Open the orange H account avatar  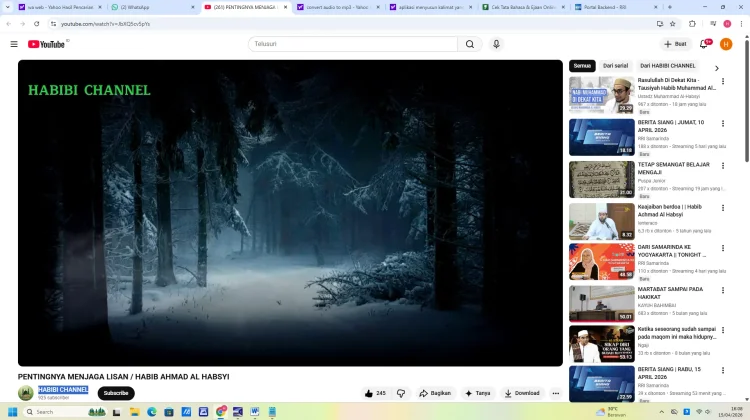[x=726, y=44]
